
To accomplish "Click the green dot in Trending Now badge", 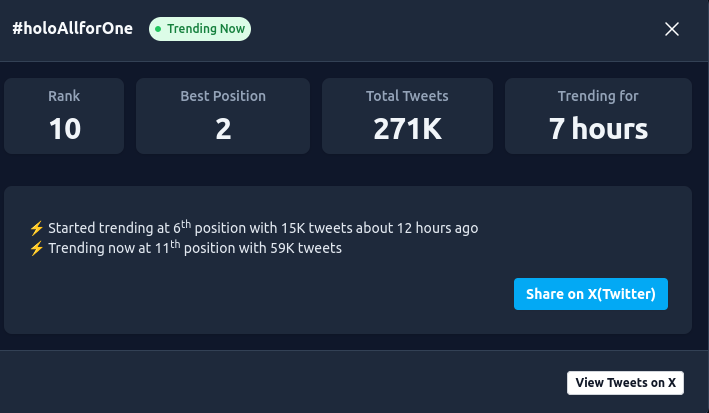I will point(159,29).
